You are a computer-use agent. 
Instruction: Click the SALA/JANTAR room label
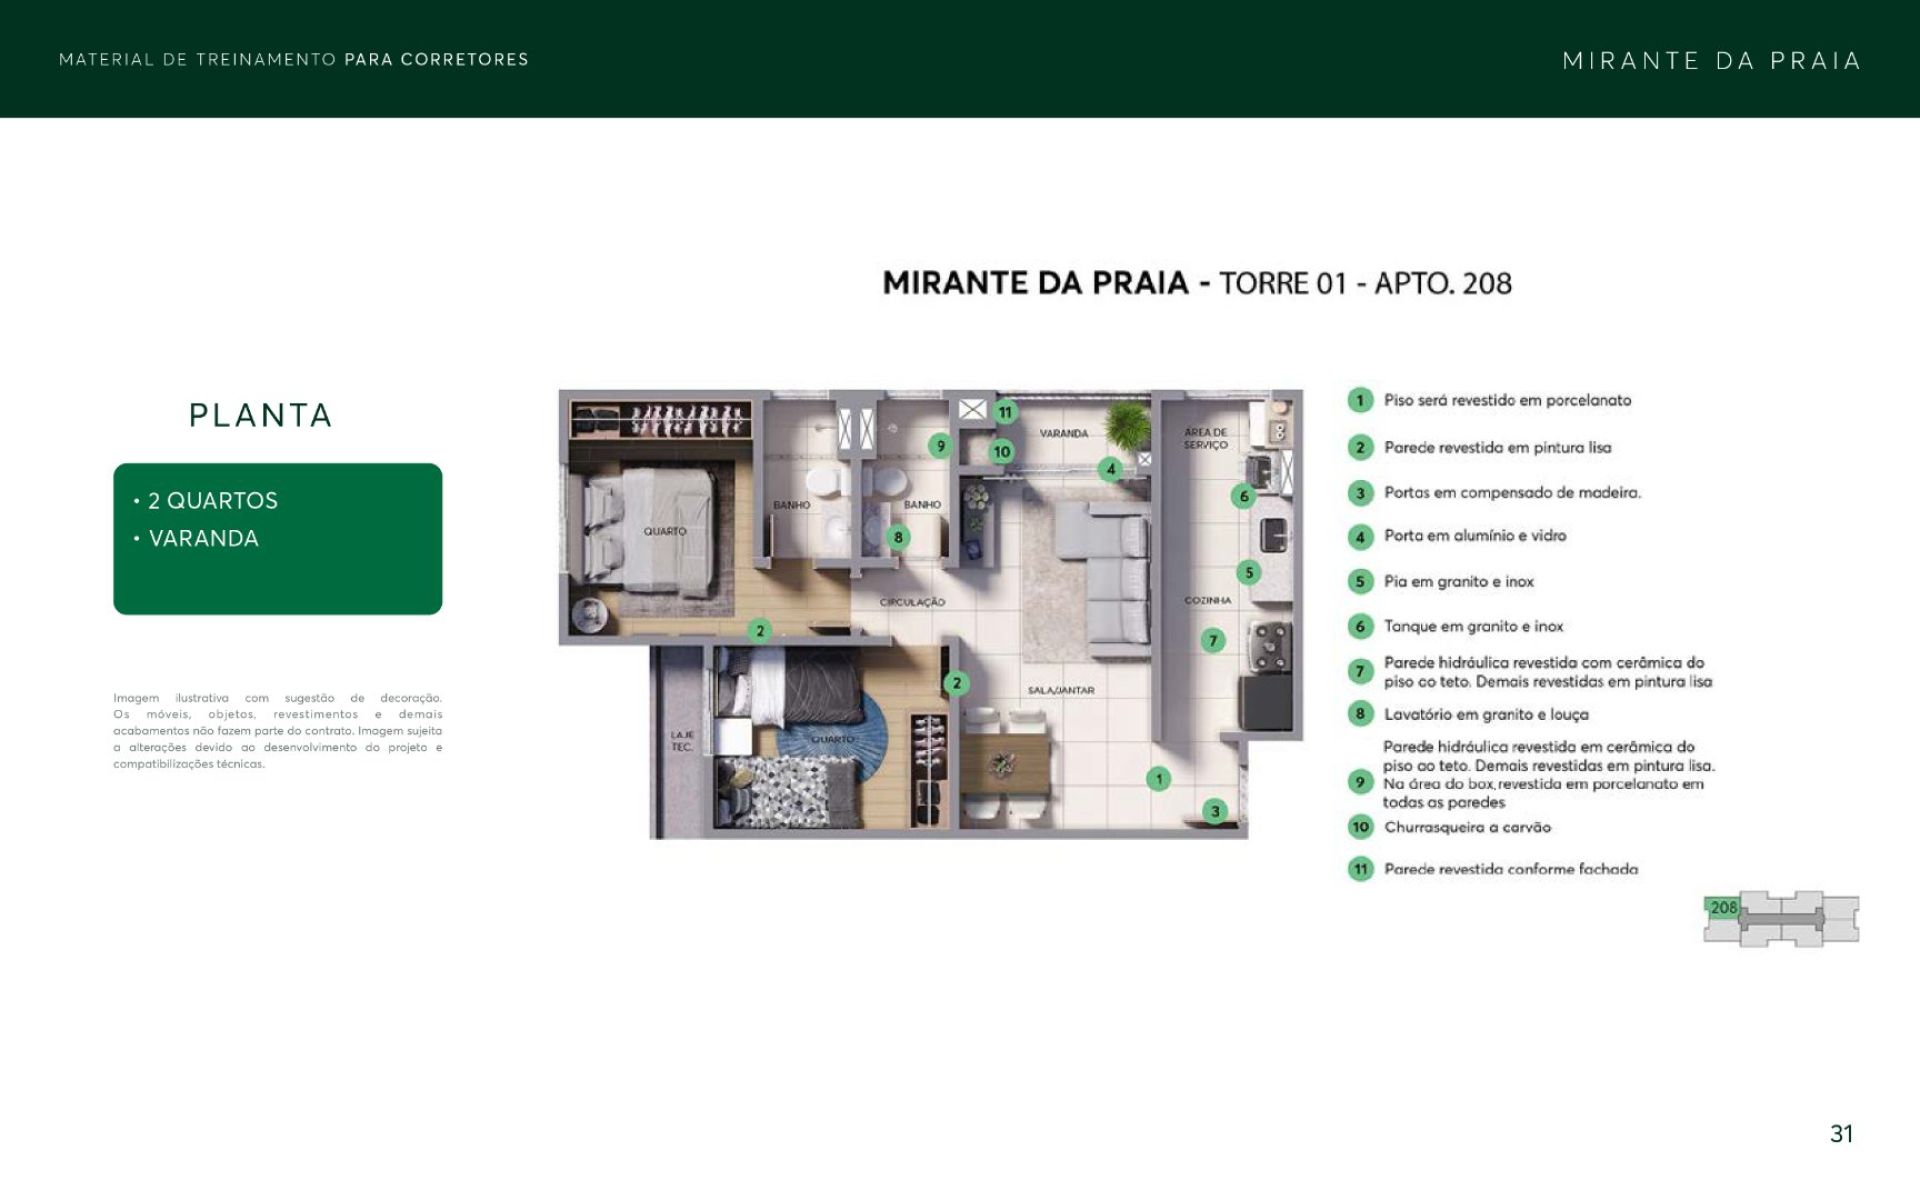click(x=1061, y=691)
